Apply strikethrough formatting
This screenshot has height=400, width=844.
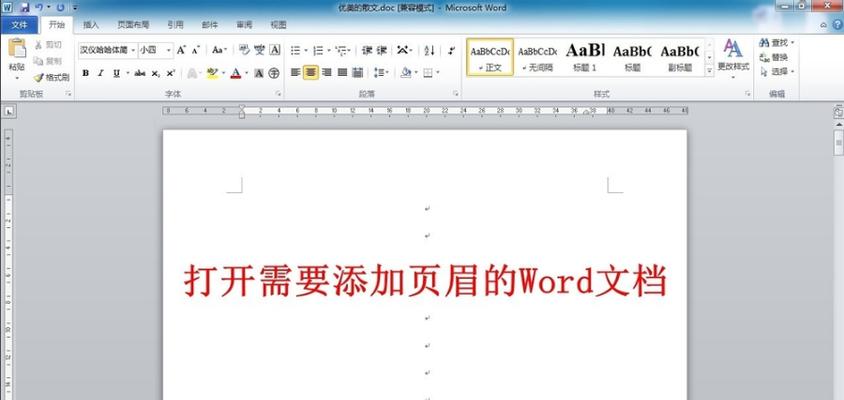(x=140, y=73)
